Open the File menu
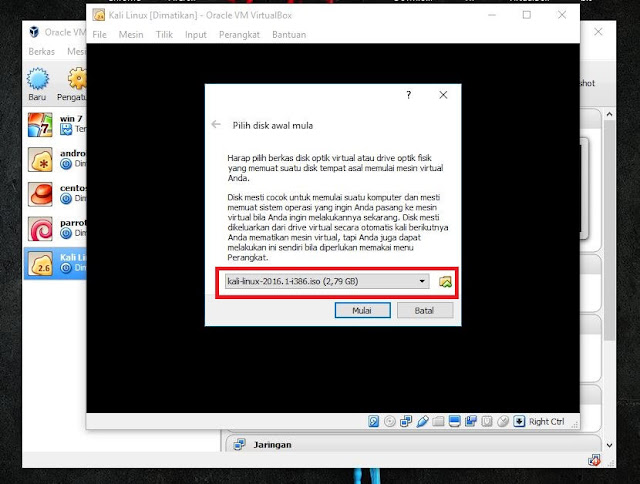640x484 pixels. tap(99, 35)
